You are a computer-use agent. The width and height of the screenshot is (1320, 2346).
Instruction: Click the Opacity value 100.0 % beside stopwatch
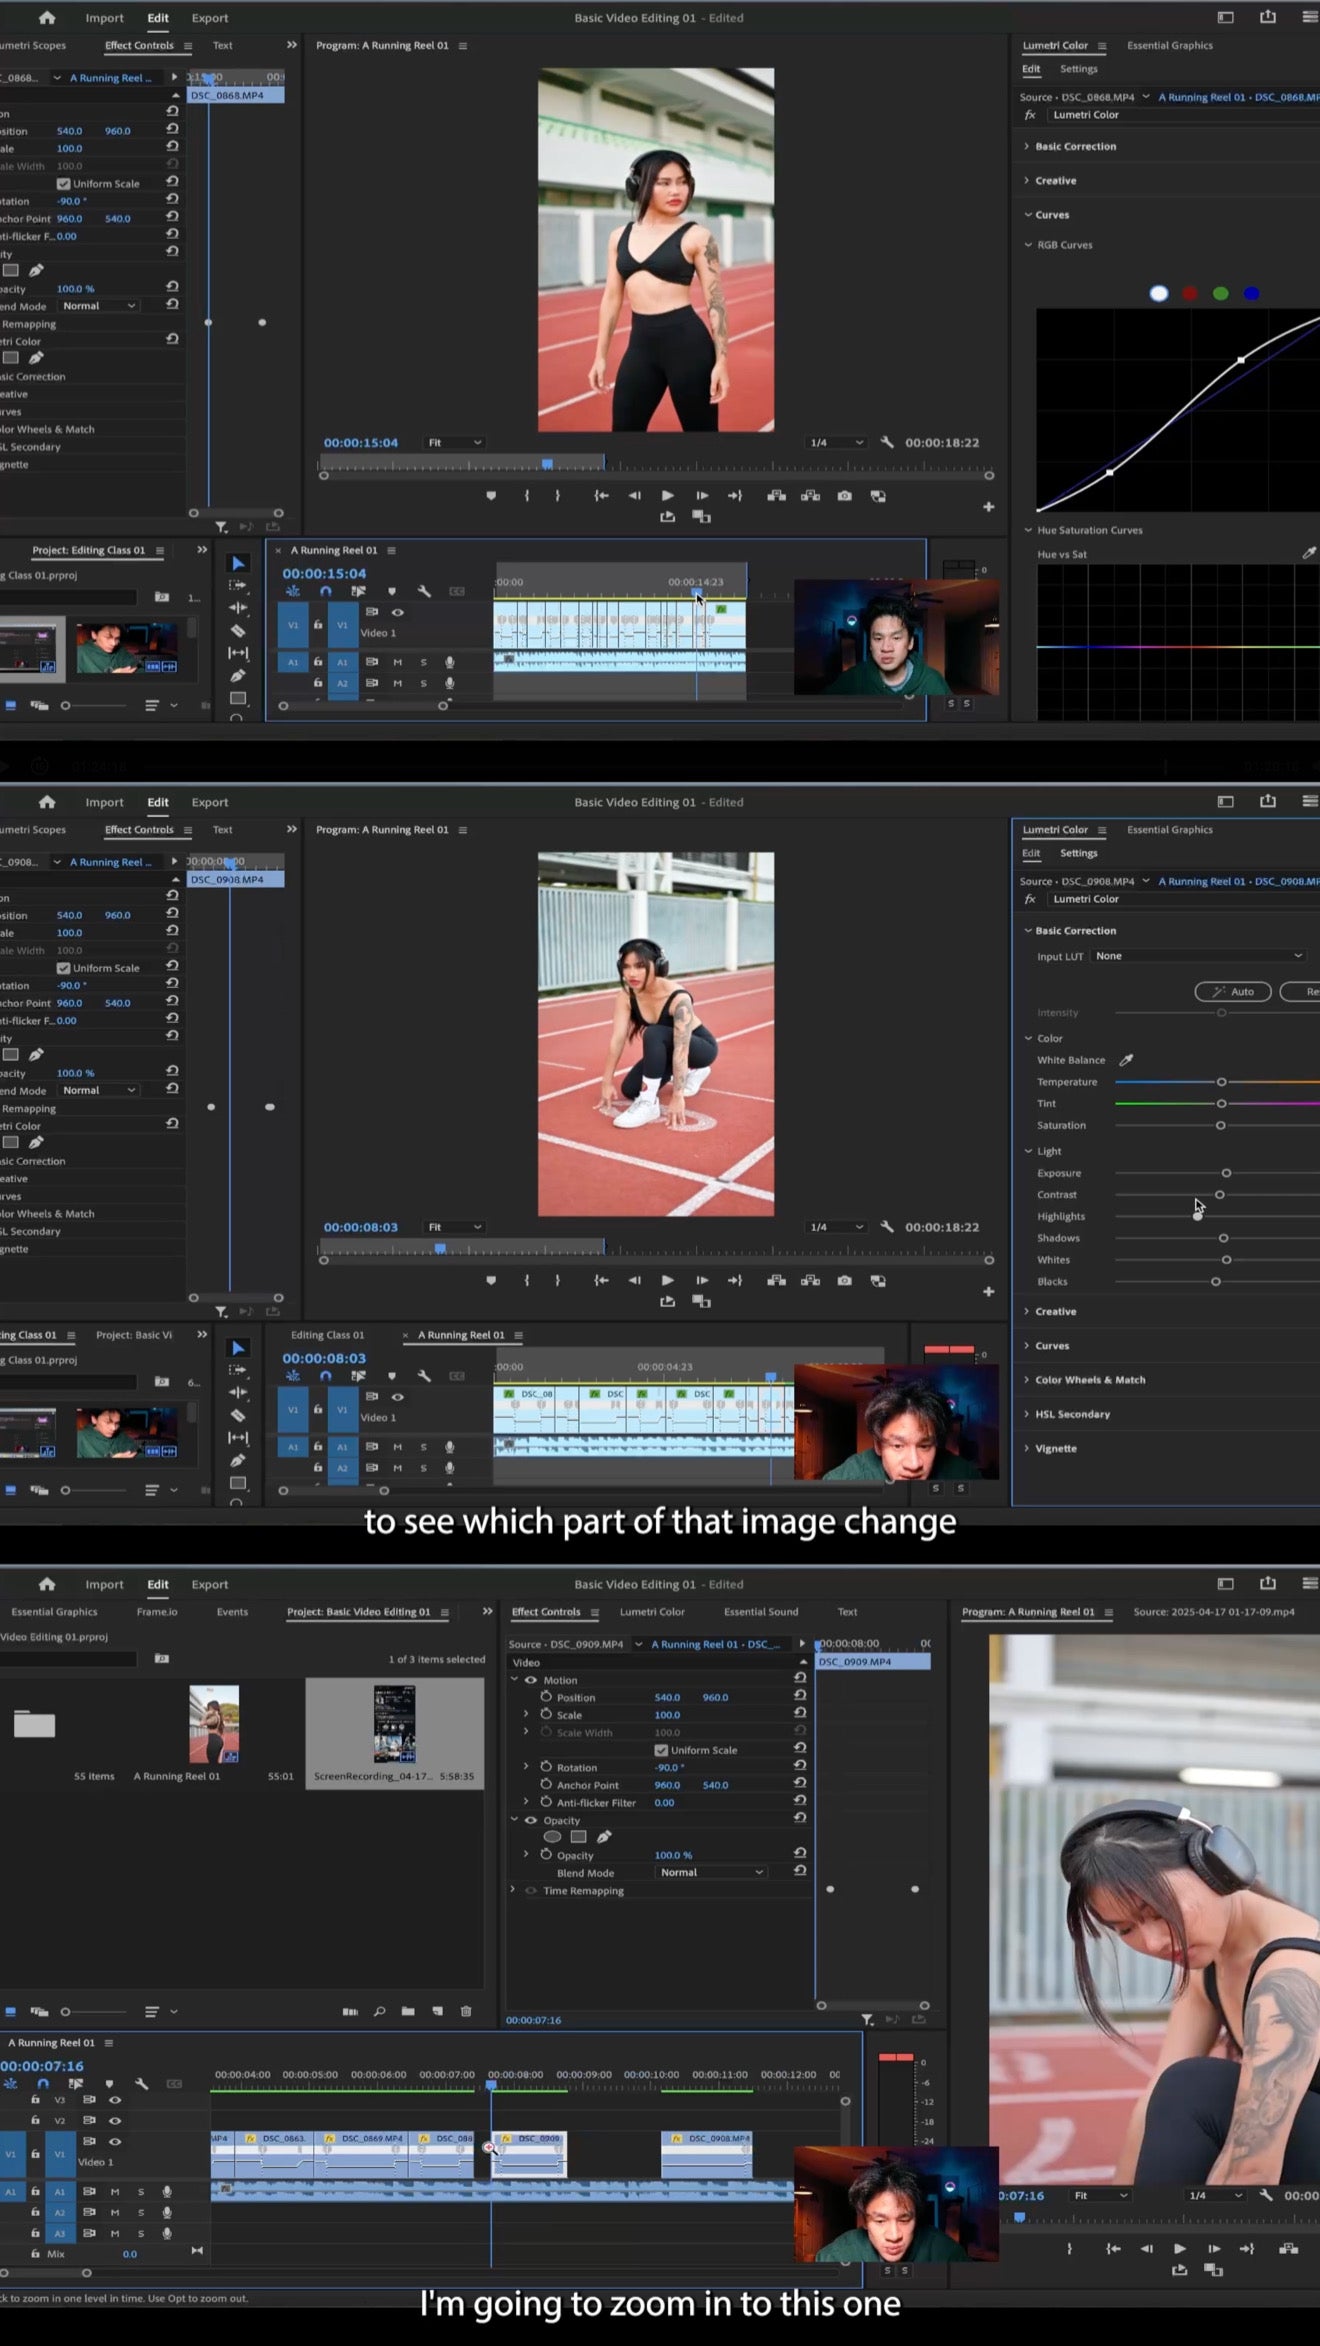[x=673, y=1855]
